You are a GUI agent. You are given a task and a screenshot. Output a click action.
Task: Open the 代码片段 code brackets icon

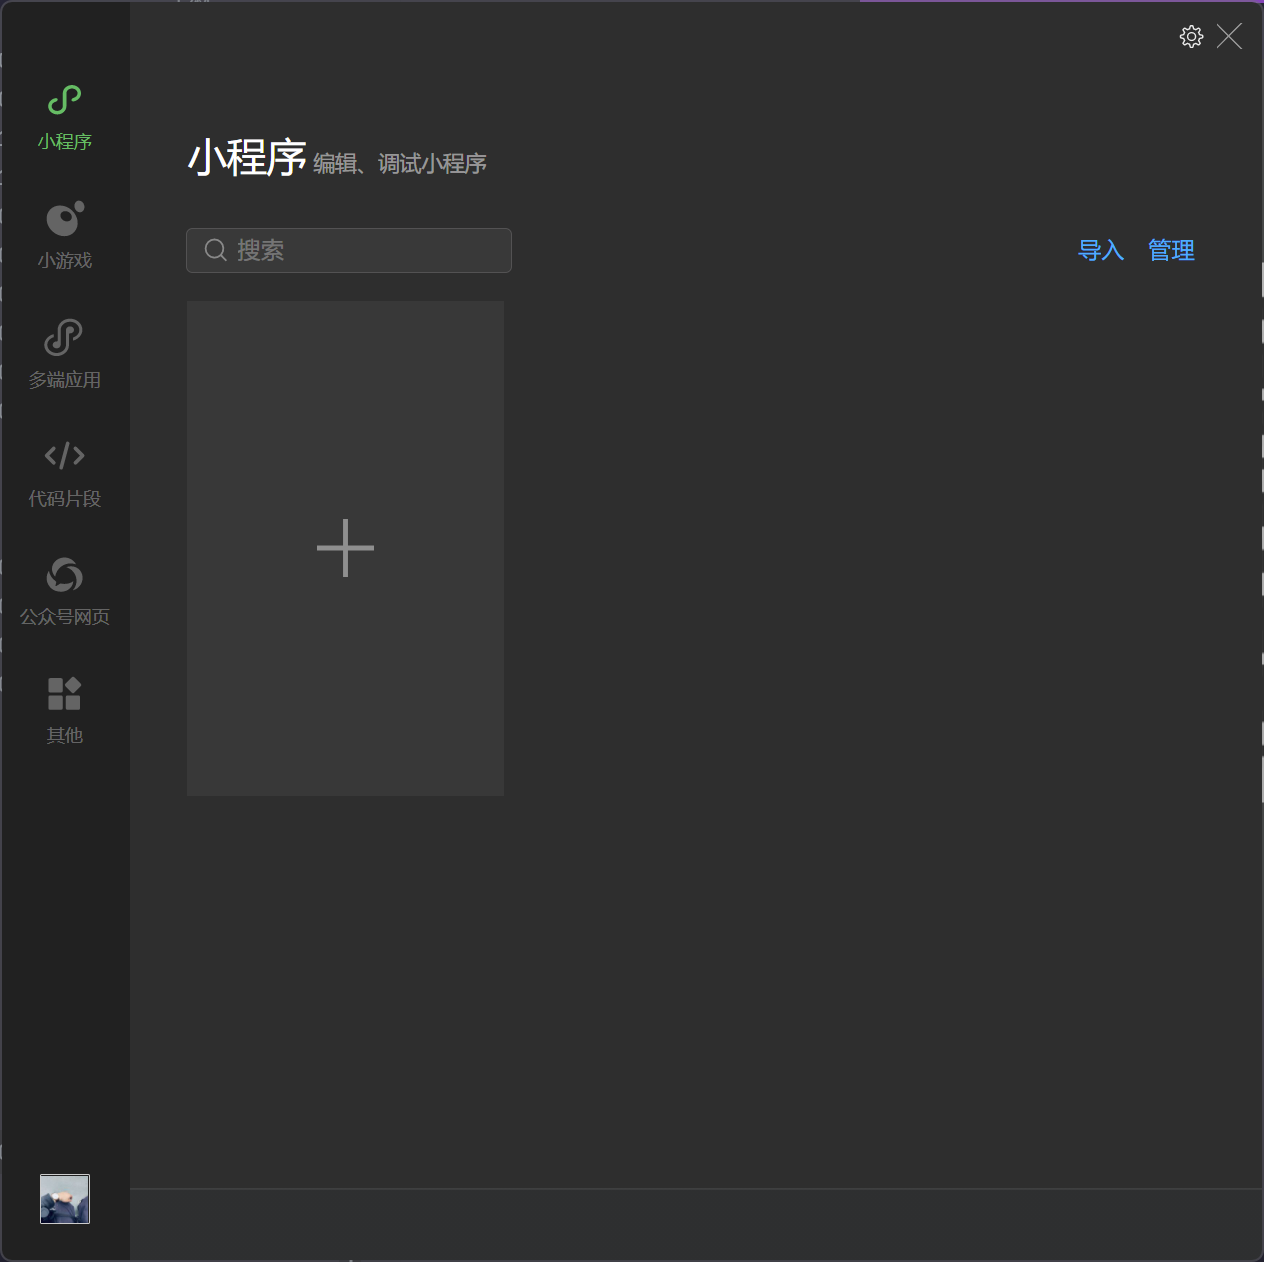pos(65,456)
